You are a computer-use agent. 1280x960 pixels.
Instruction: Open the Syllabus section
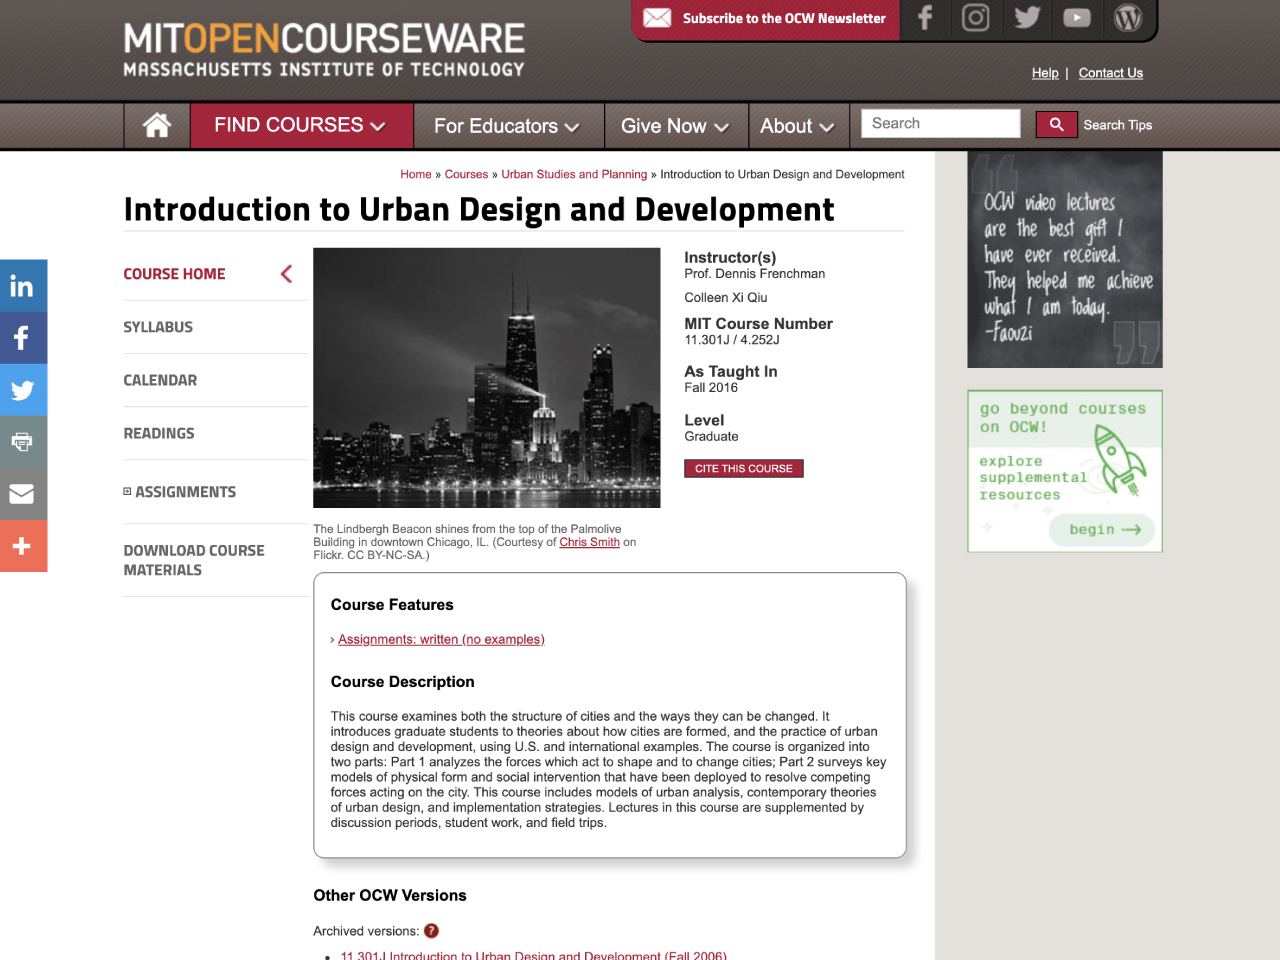click(158, 327)
